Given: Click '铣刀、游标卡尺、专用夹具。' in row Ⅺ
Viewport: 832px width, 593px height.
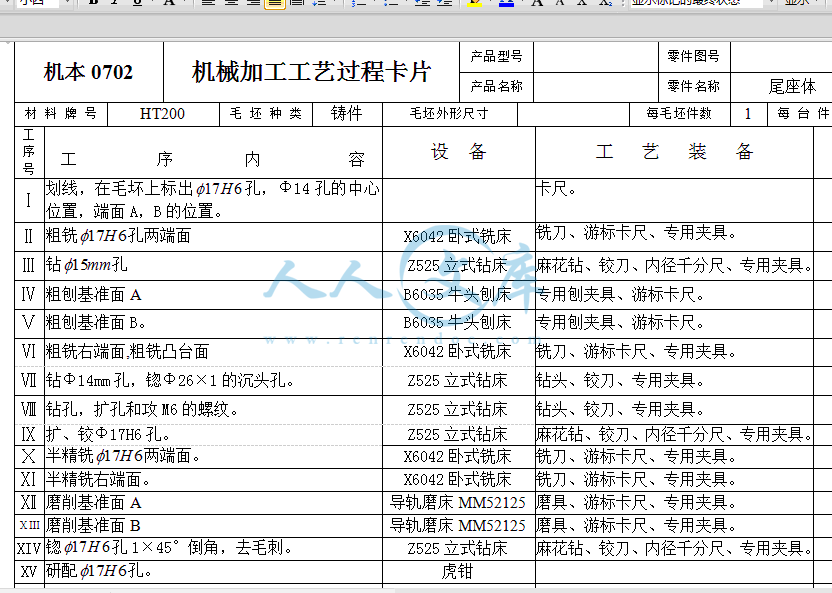Looking at the screenshot, I should pyautogui.click(x=636, y=479).
